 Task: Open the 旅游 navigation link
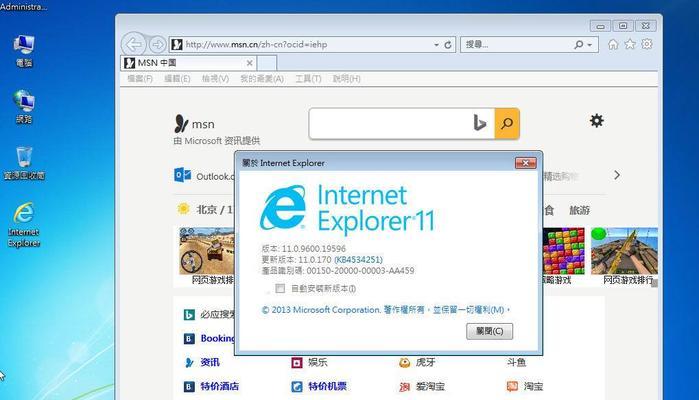coord(580,210)
